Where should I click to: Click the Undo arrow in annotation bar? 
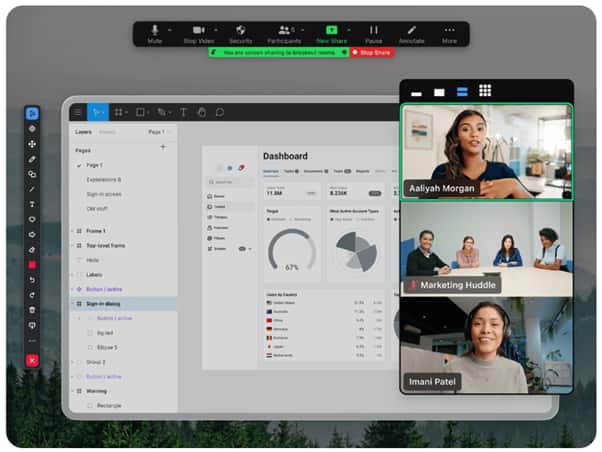pos(32,280)
